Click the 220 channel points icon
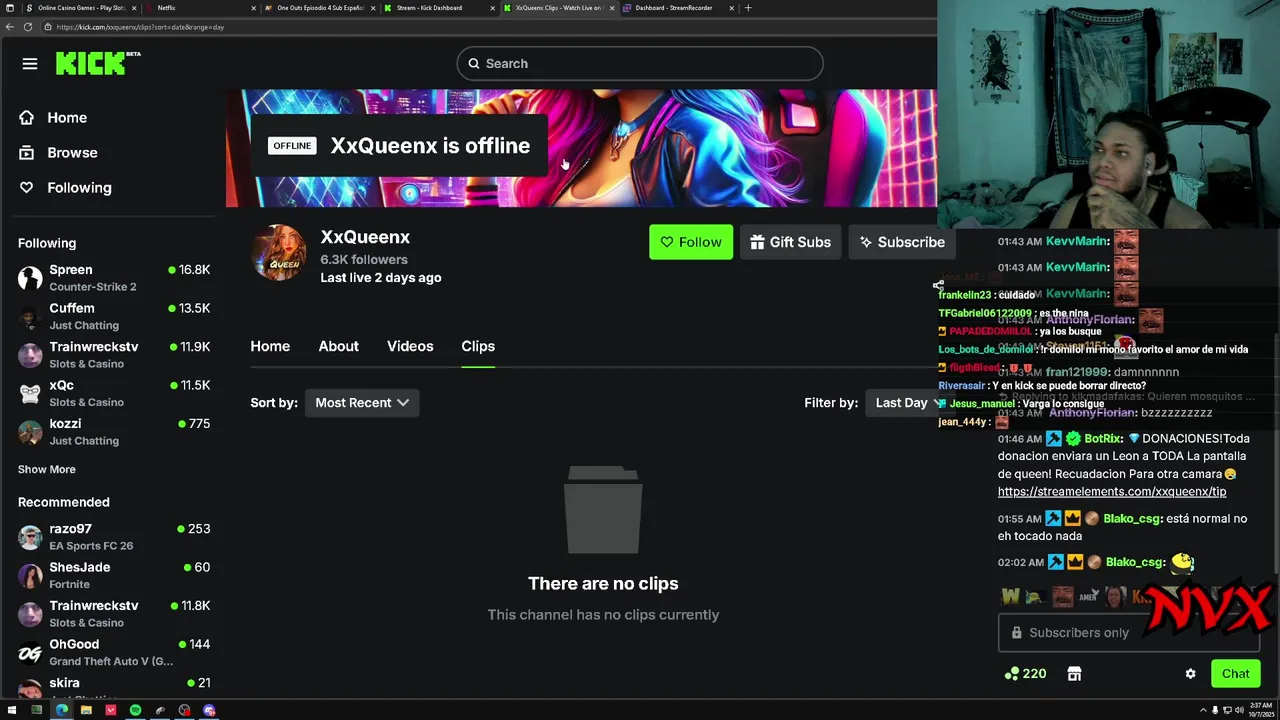The width and height of the screenshot is (1280, 720). point(1012,674)
